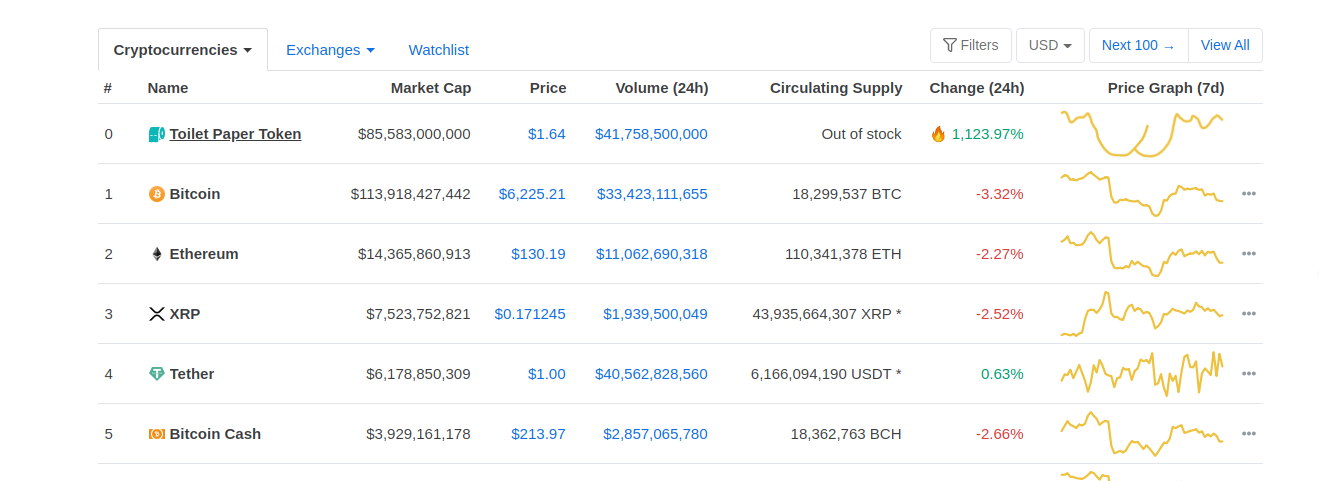
Task: Click the fire icon beside 1,123.97%
Action: click(938, 134)
